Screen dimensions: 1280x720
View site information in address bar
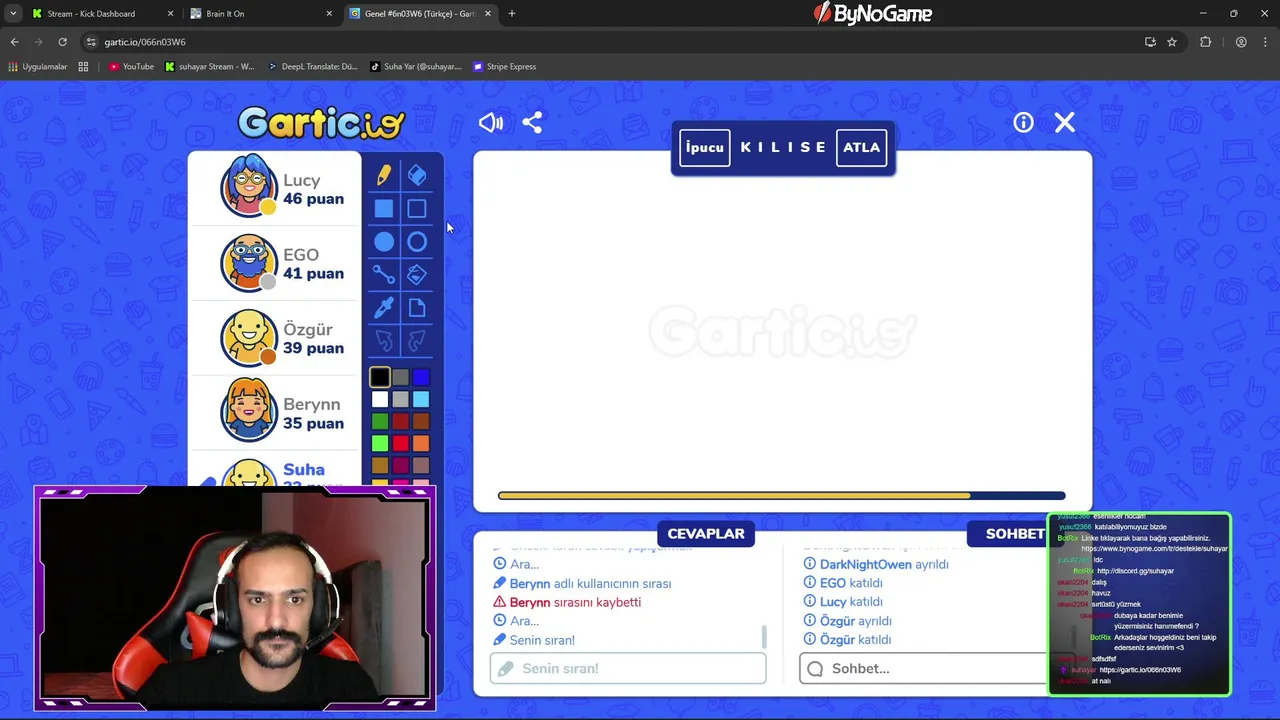click(92, 42)
